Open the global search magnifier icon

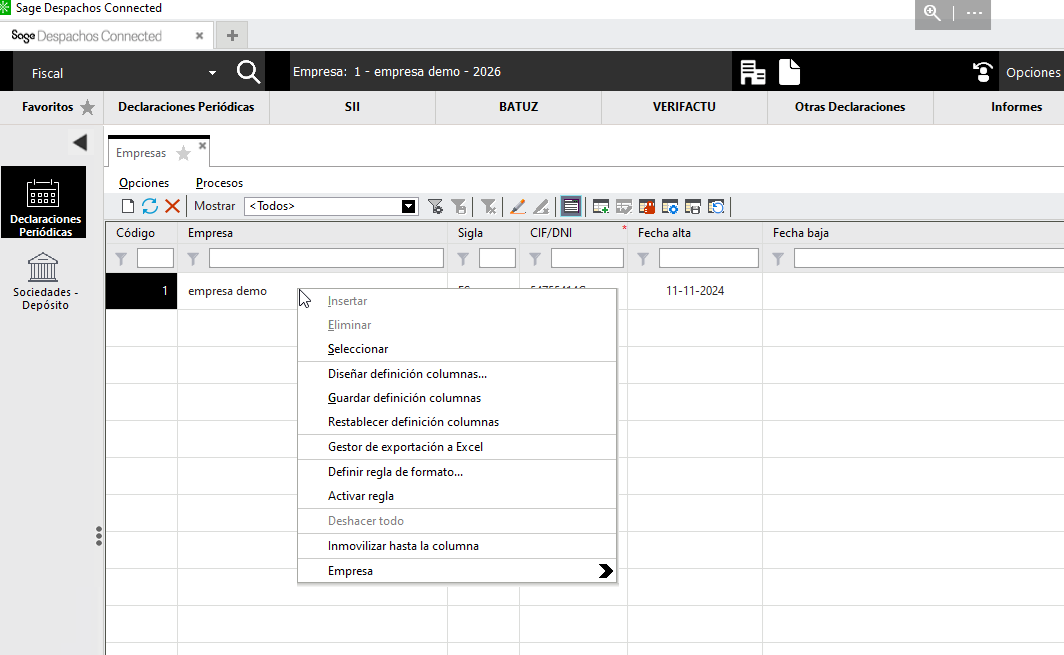coord(248,72)
